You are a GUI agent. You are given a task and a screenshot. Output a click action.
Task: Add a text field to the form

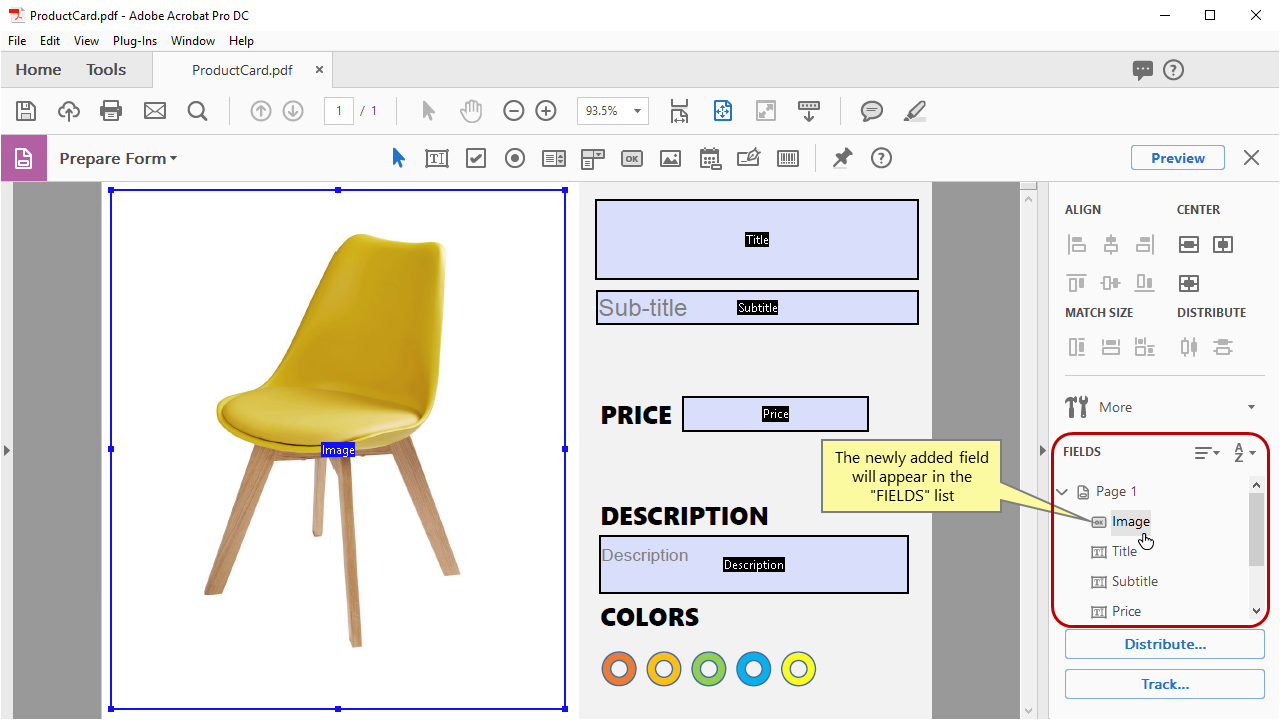click(x=437, y=158)
